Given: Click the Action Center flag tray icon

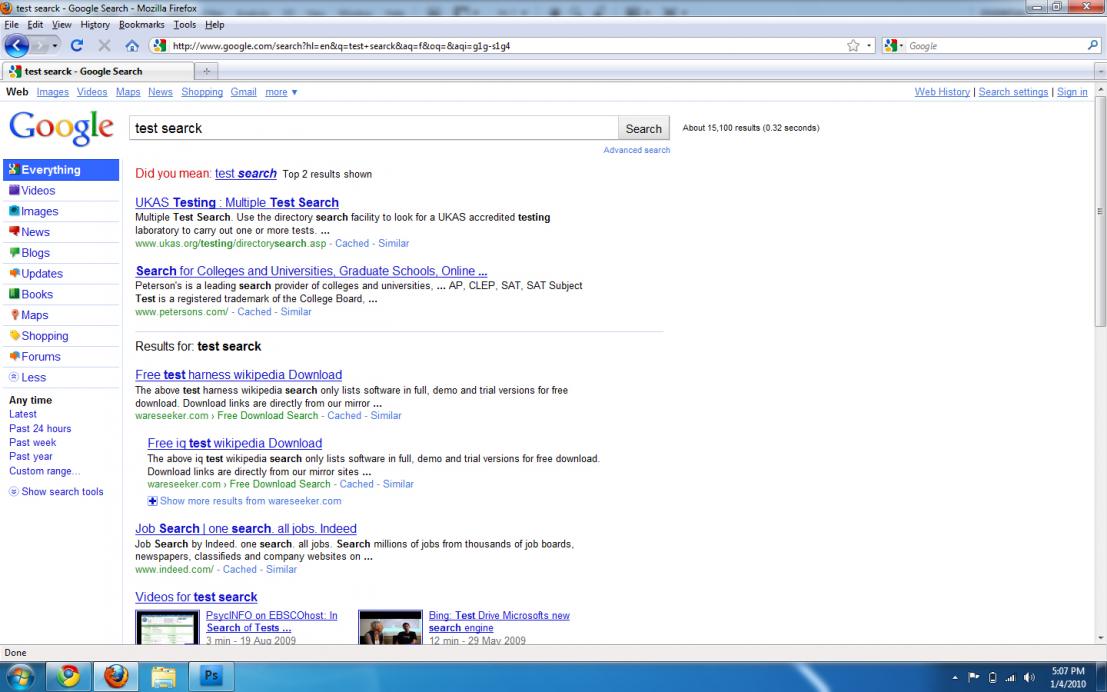Looking at the screenshot, I should point(974,677).
